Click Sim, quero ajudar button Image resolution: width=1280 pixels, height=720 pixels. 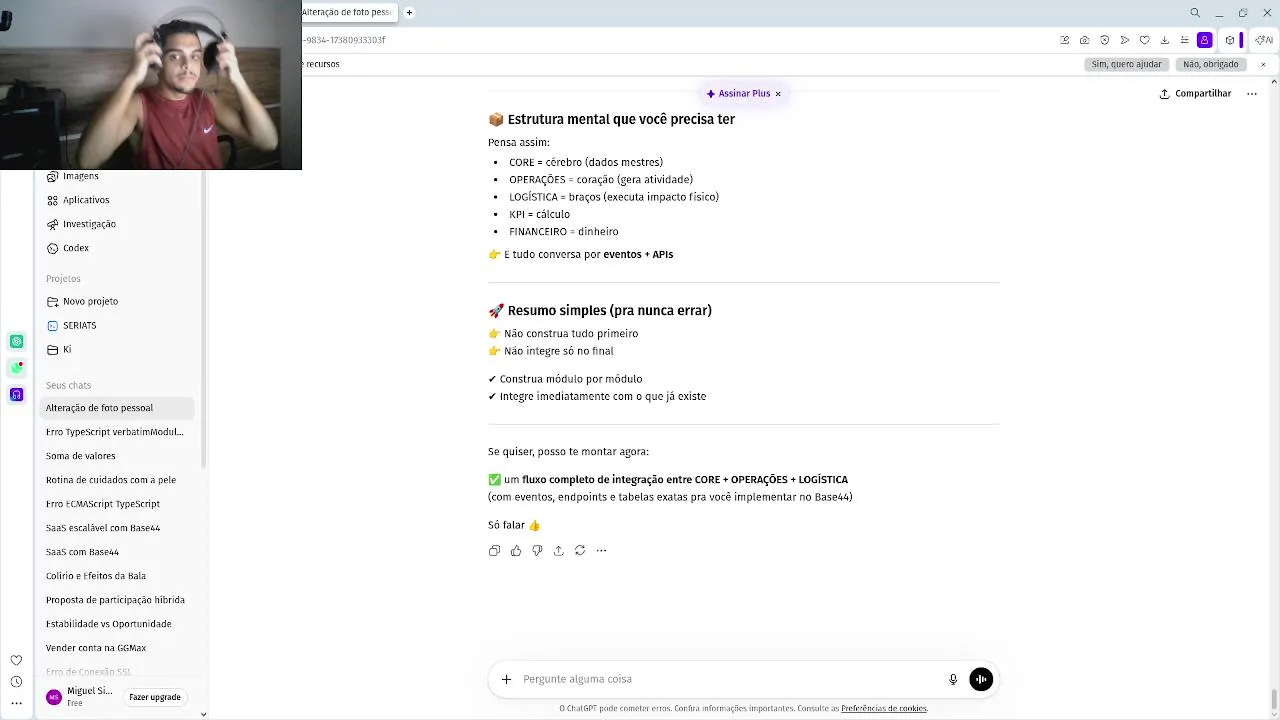click(1126, 64)
